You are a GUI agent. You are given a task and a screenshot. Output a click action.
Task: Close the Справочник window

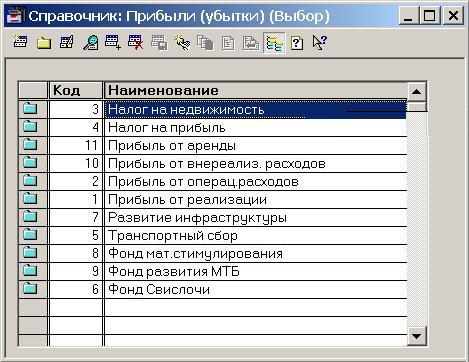[453, 16]
